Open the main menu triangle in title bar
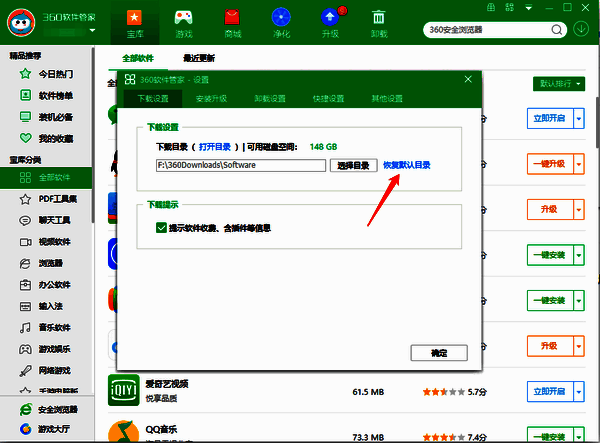The height and width of the screenshot is (443, 600). [x=529, y=8]
